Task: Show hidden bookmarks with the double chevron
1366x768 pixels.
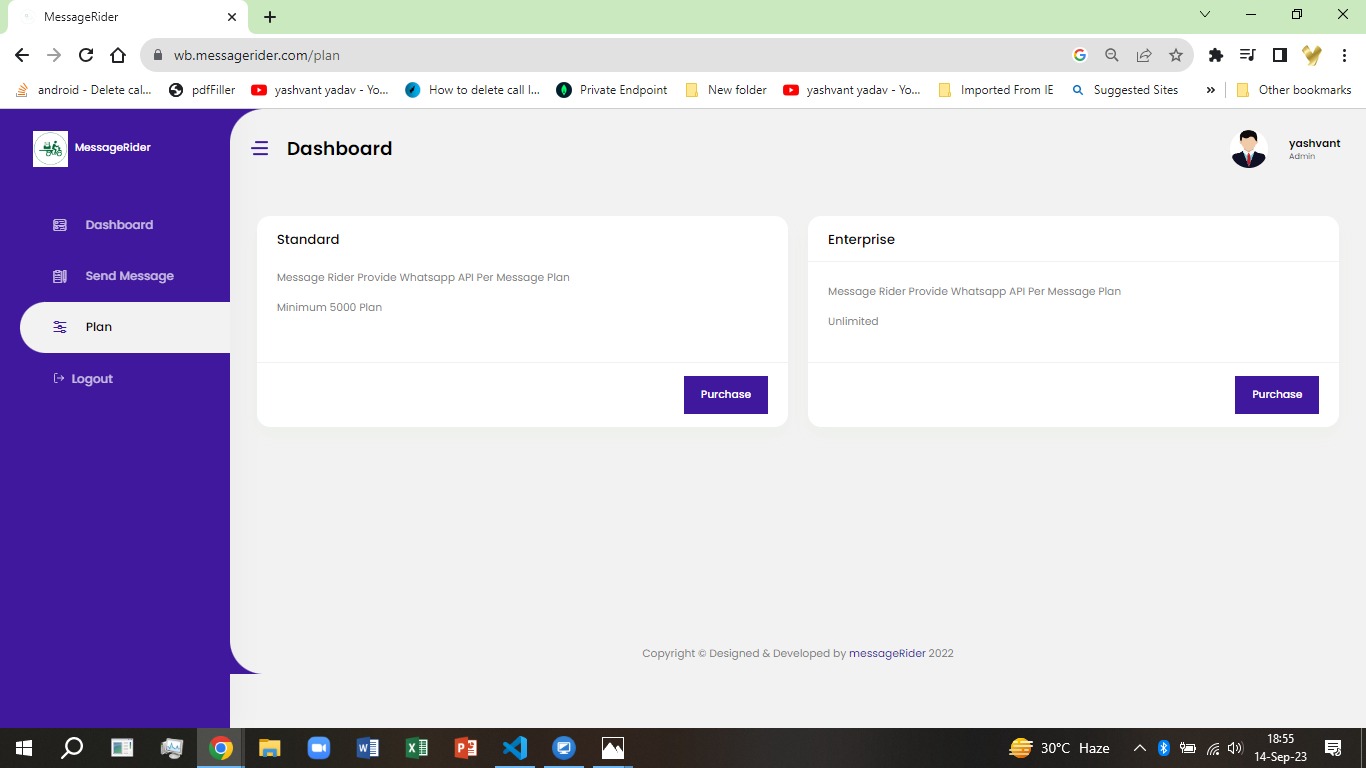Action: [1210, 90]
